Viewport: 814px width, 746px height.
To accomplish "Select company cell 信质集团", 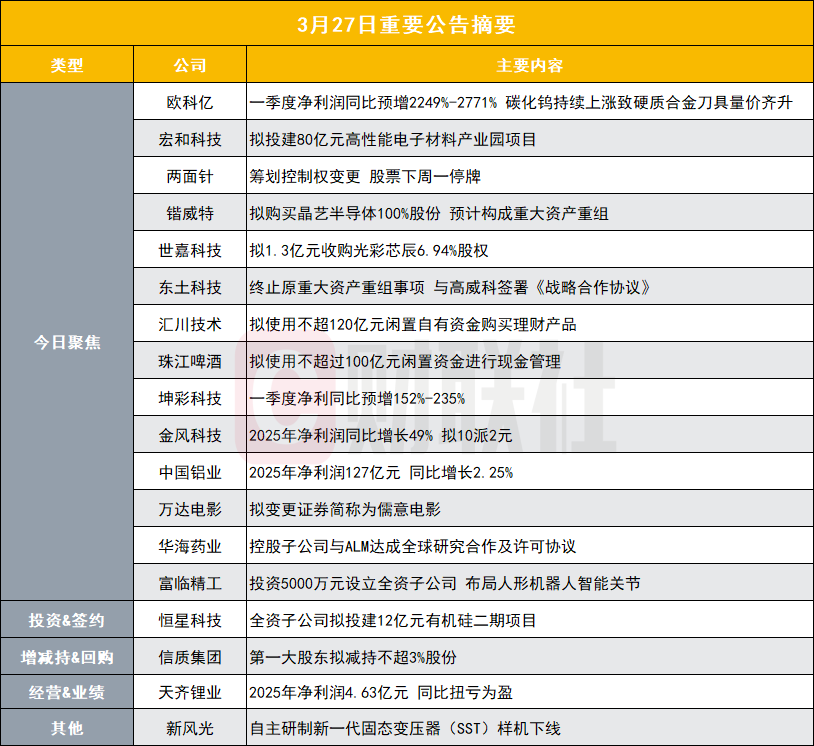I will tap(190, 657).
